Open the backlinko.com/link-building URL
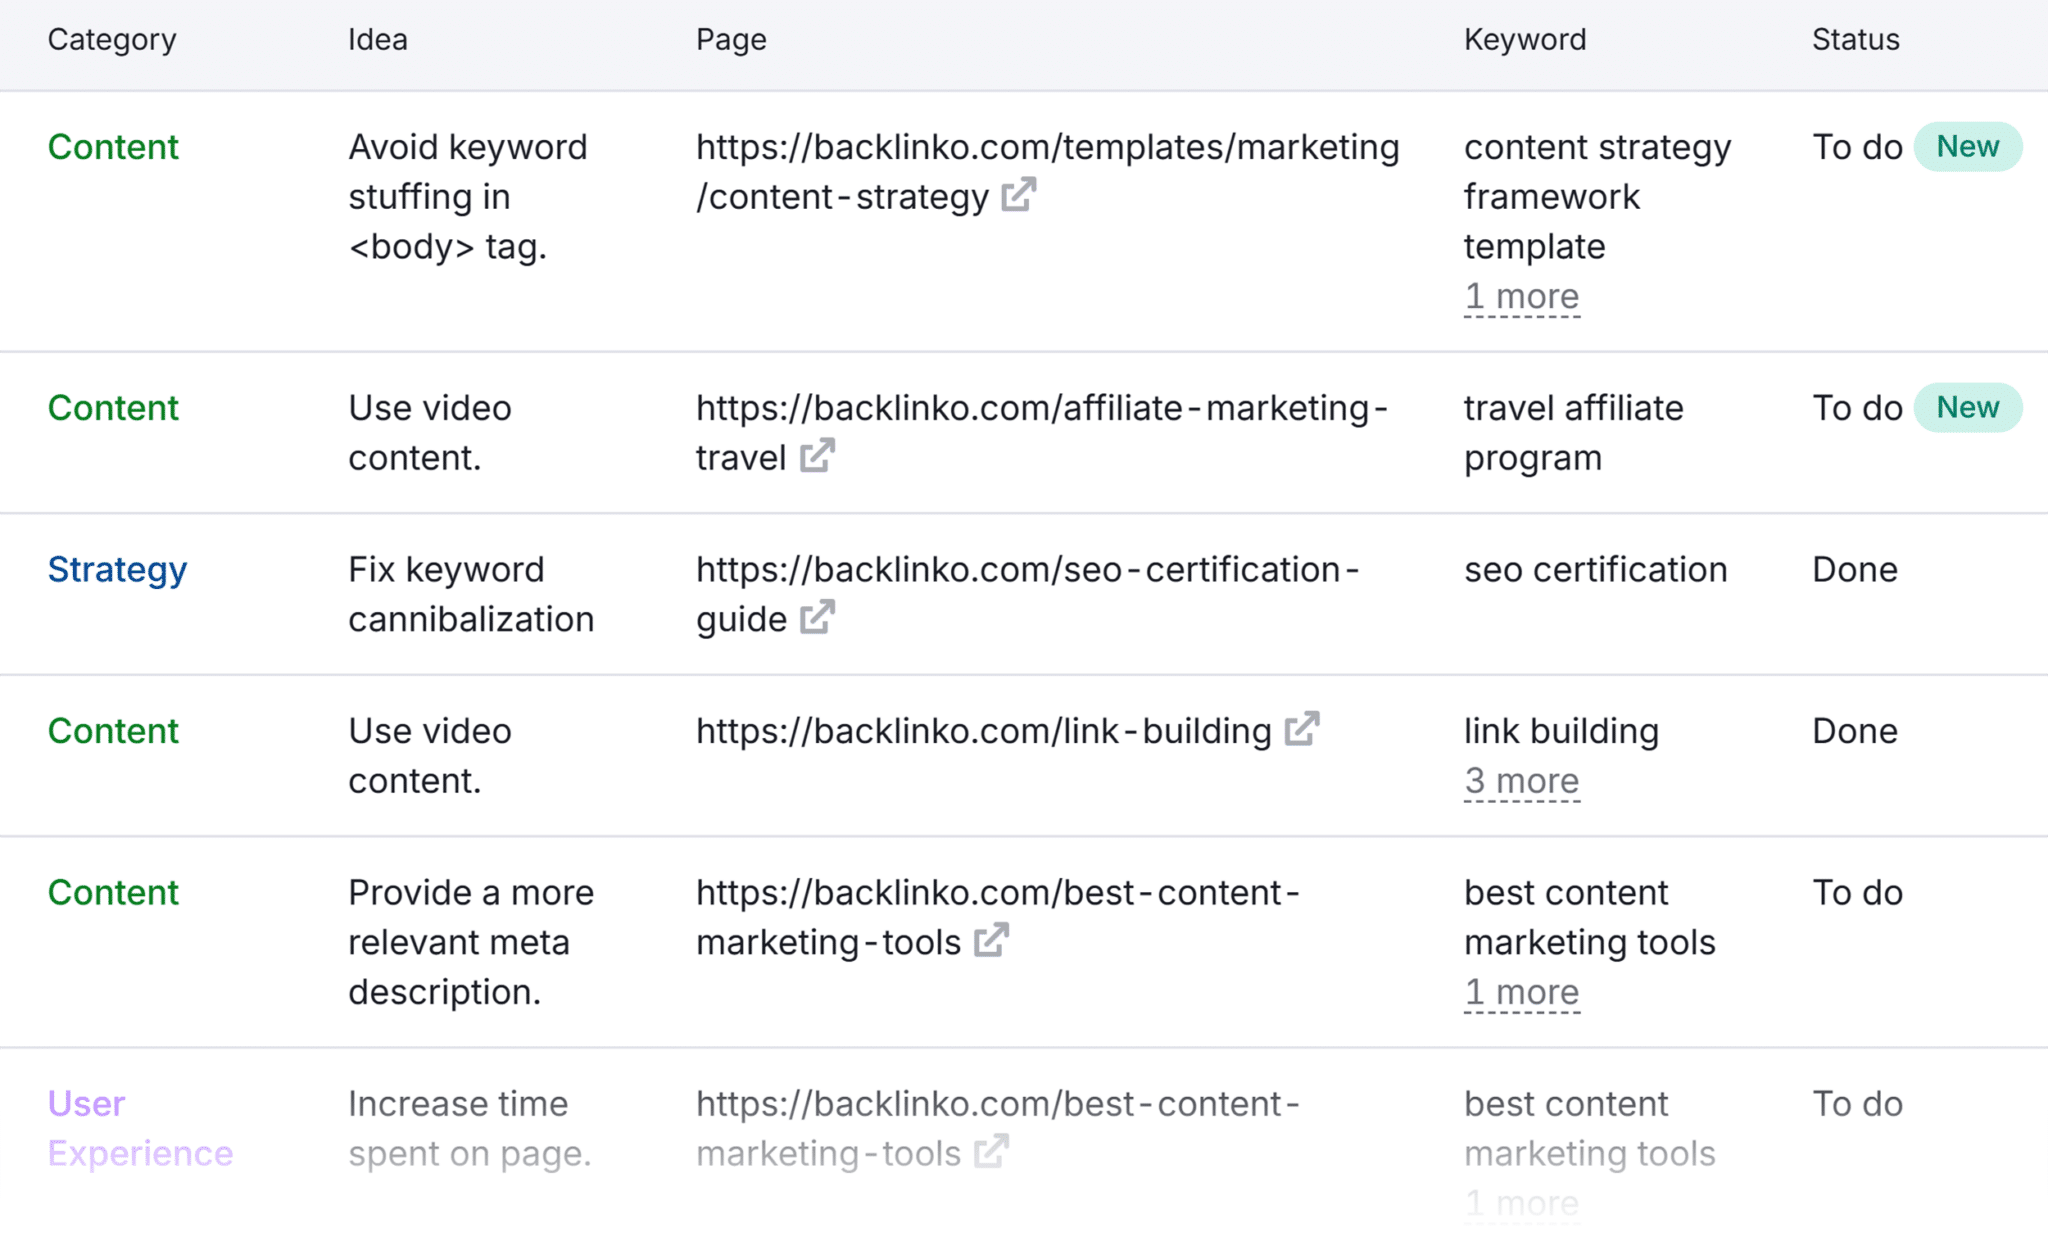The width and height of the screenshot is (2048, 1255). pyautogui.click(x=984, y=731)
